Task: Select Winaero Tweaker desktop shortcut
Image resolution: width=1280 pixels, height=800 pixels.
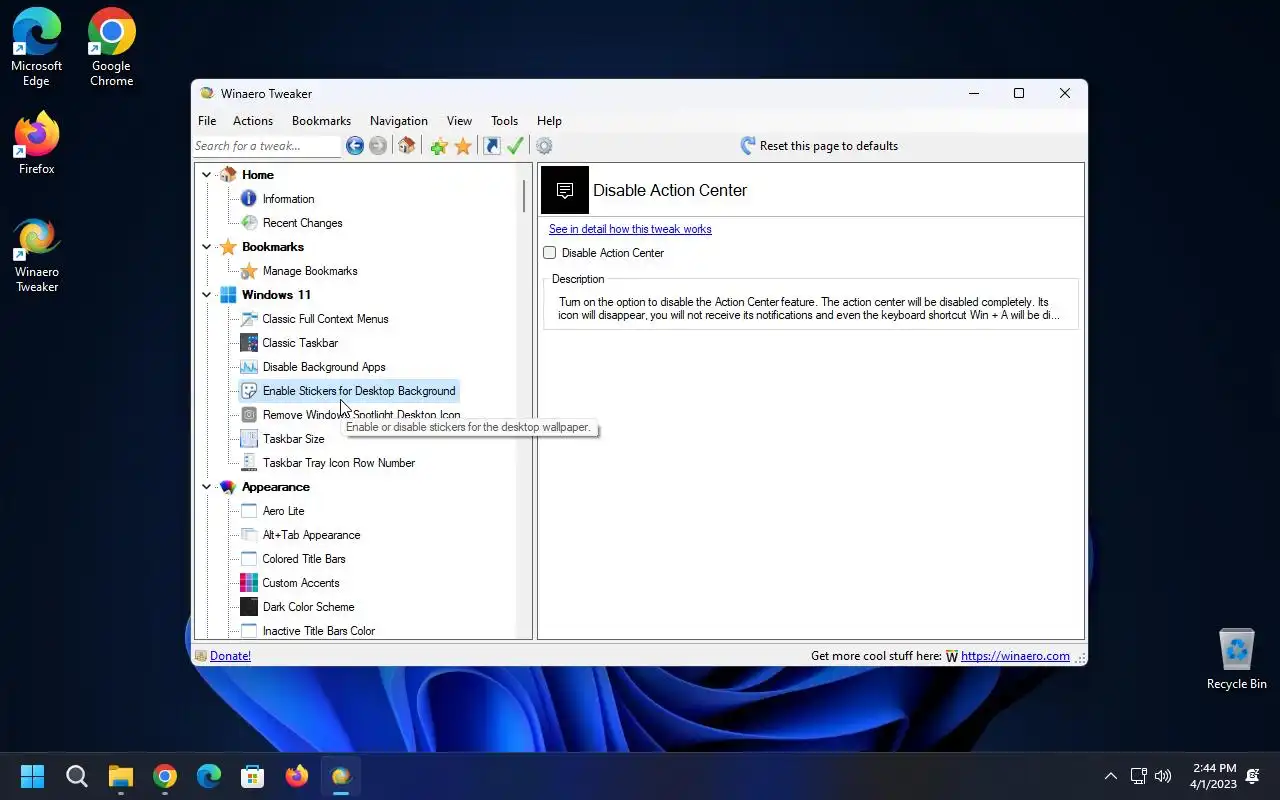Action: [37, 256]
